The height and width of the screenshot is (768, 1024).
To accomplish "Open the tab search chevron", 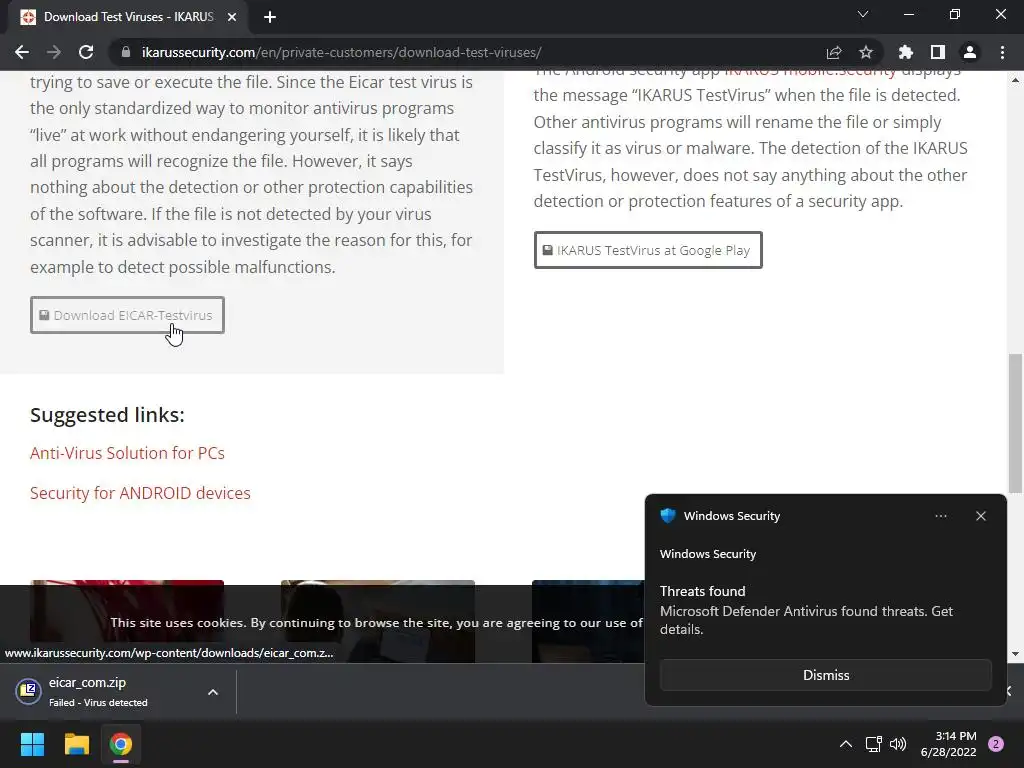I will 863,14.
